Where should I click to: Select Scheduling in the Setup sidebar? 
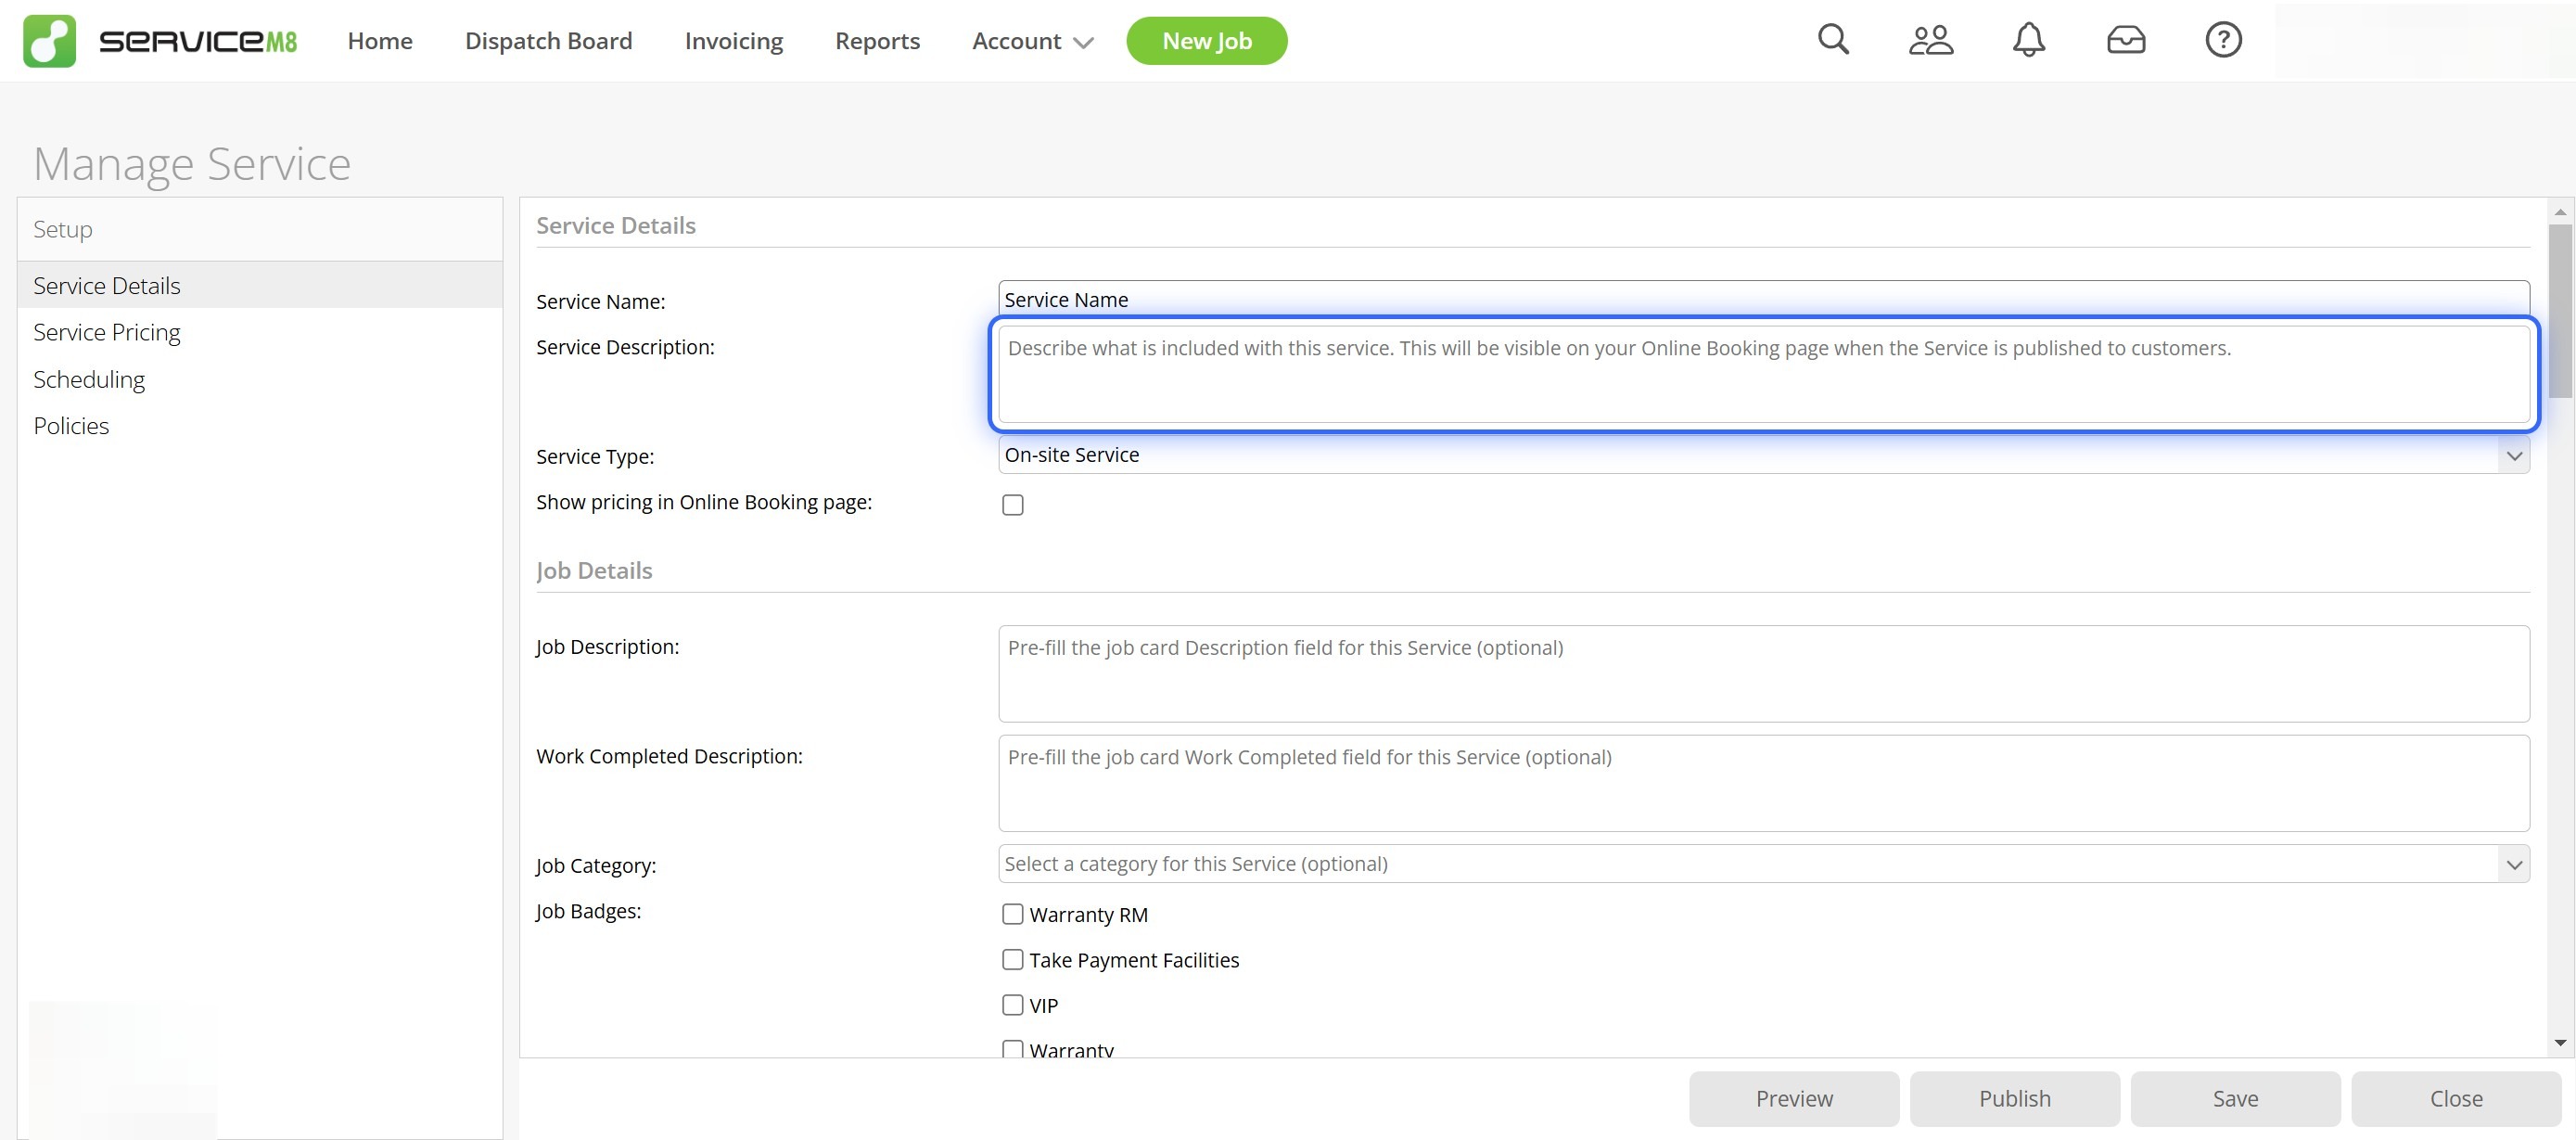click(260, 379)
